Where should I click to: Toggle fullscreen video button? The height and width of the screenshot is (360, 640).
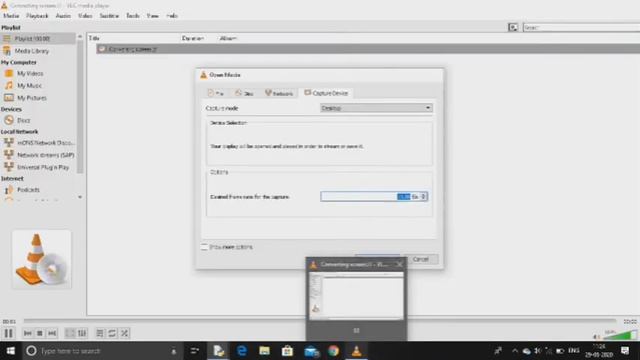point(70,333)
